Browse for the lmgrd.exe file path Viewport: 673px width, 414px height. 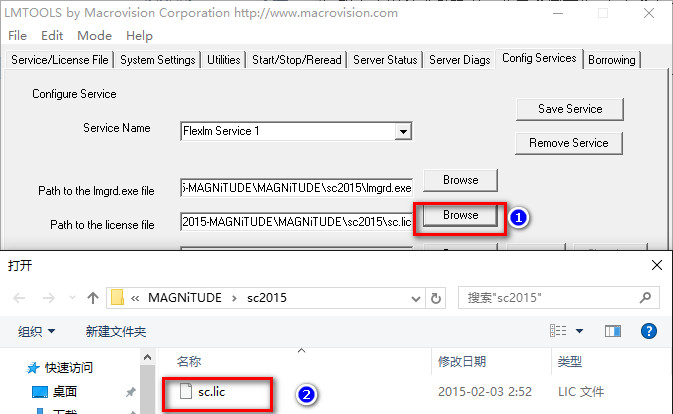tap(461, 180)
